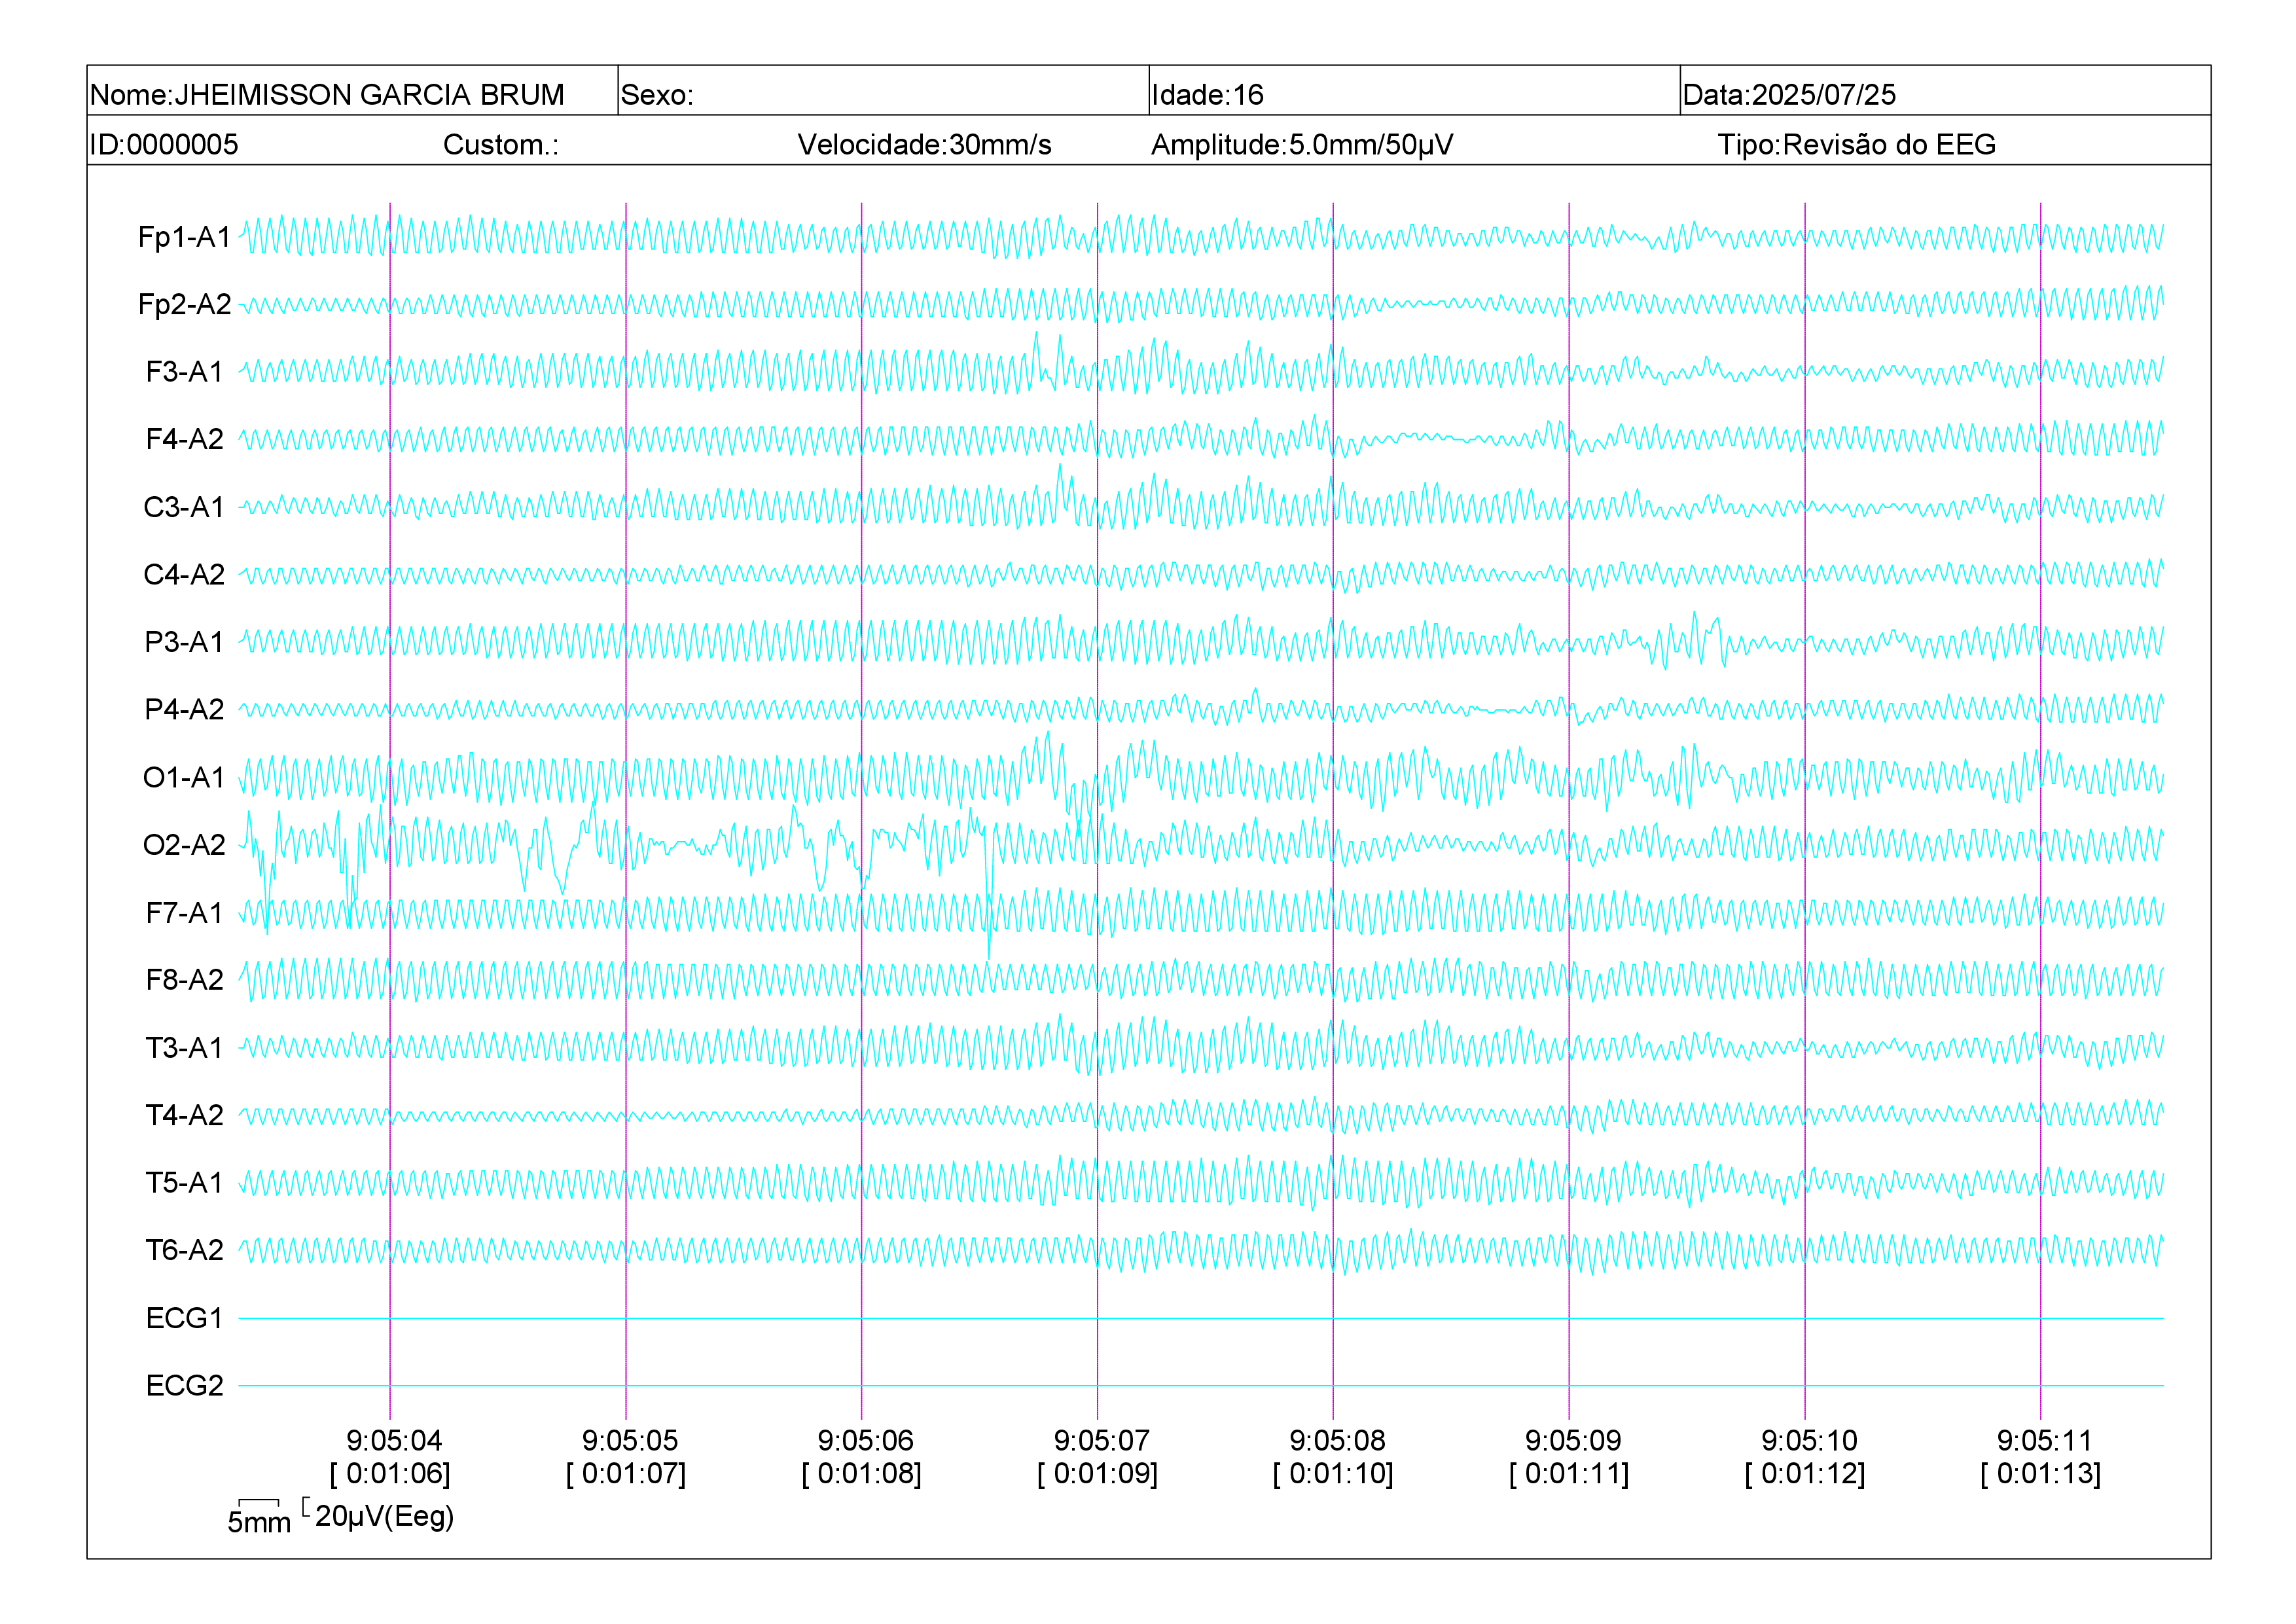Click the ID:0000005 text
Screen dimensions: 2296x1624
164,145
